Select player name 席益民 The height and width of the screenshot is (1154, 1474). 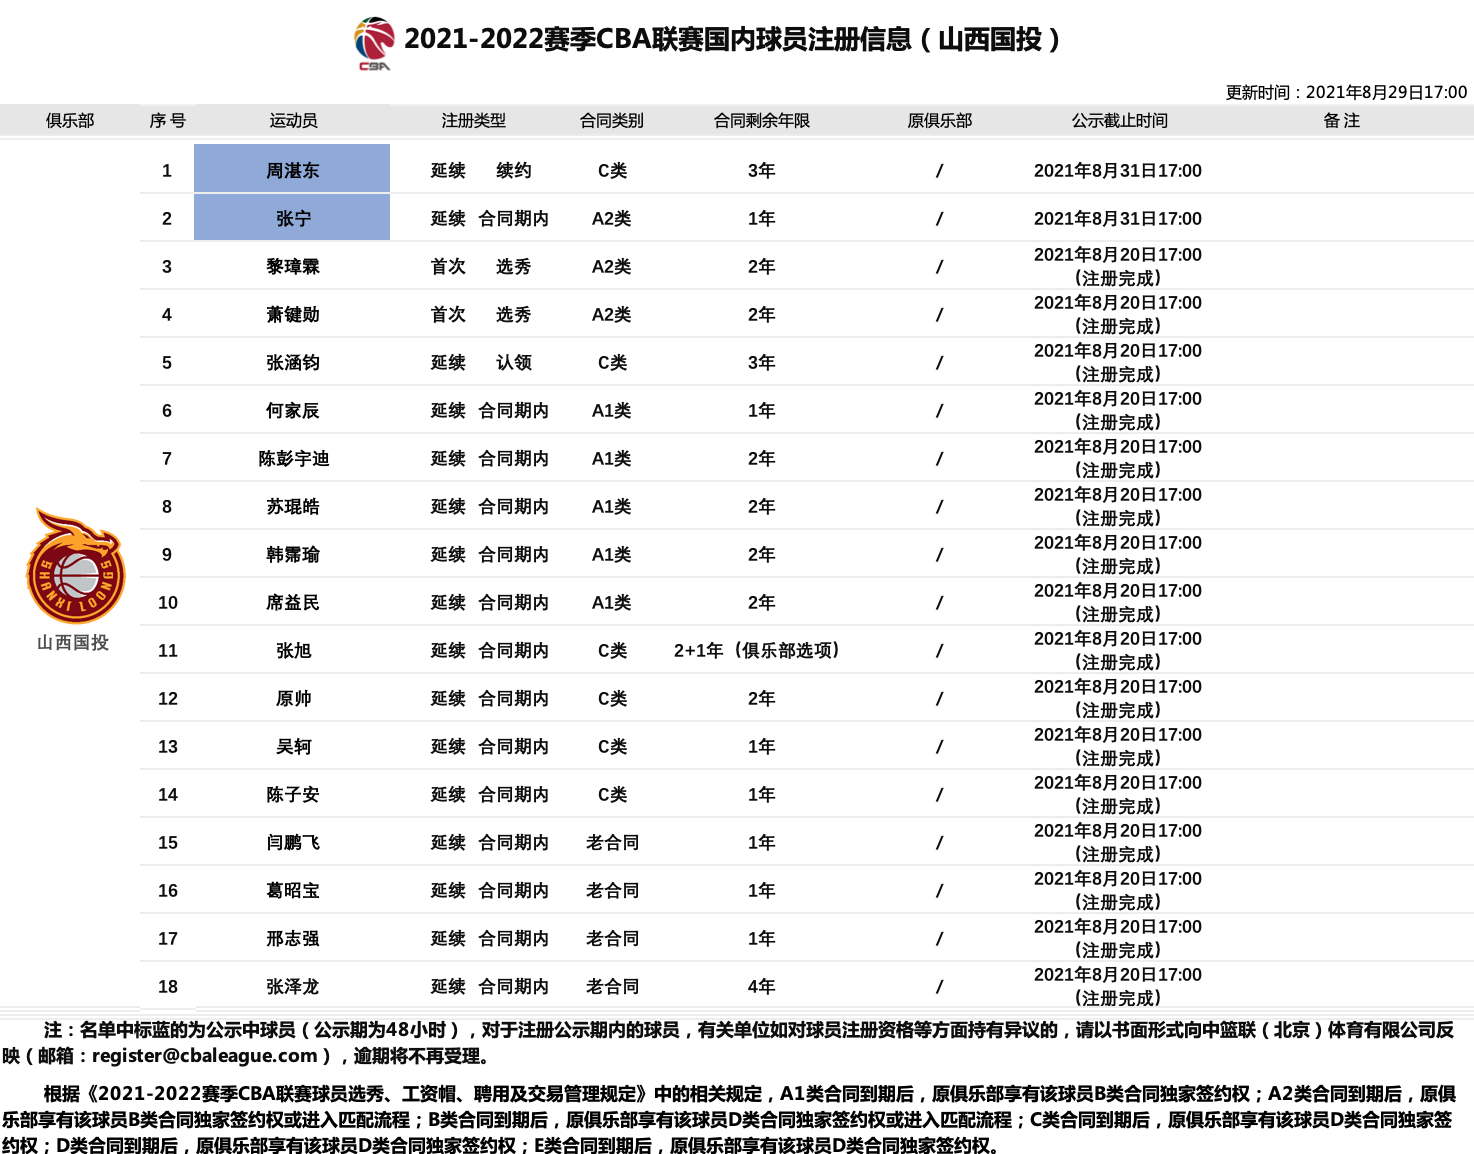292,602
